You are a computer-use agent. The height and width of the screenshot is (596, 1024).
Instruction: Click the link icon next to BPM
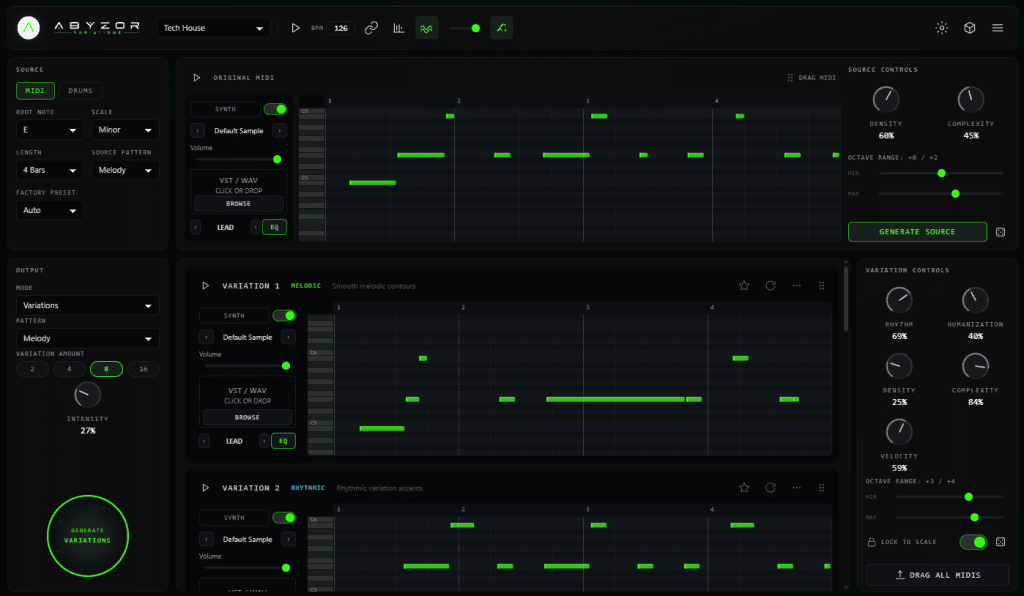point(371,28)
